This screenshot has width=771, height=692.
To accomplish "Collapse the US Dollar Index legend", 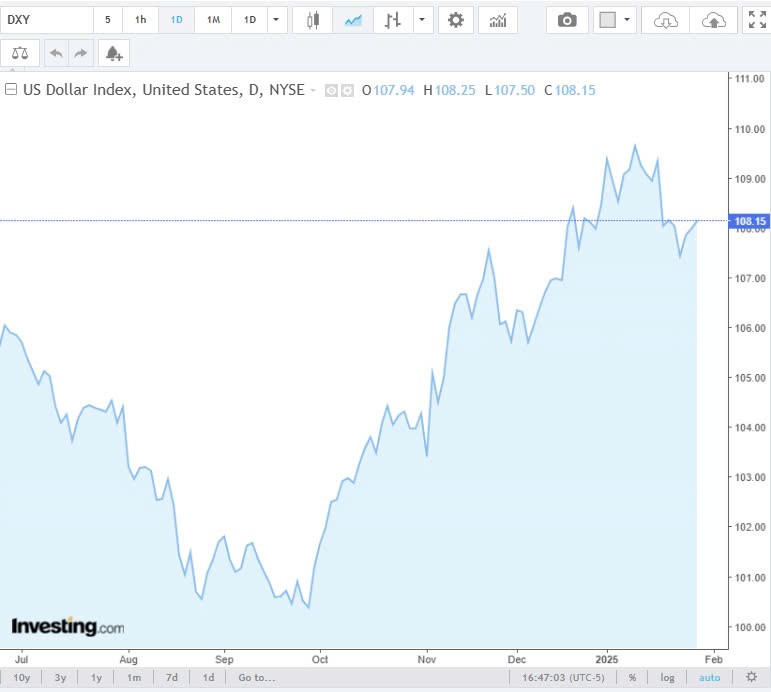I will [x=11, y=90].
